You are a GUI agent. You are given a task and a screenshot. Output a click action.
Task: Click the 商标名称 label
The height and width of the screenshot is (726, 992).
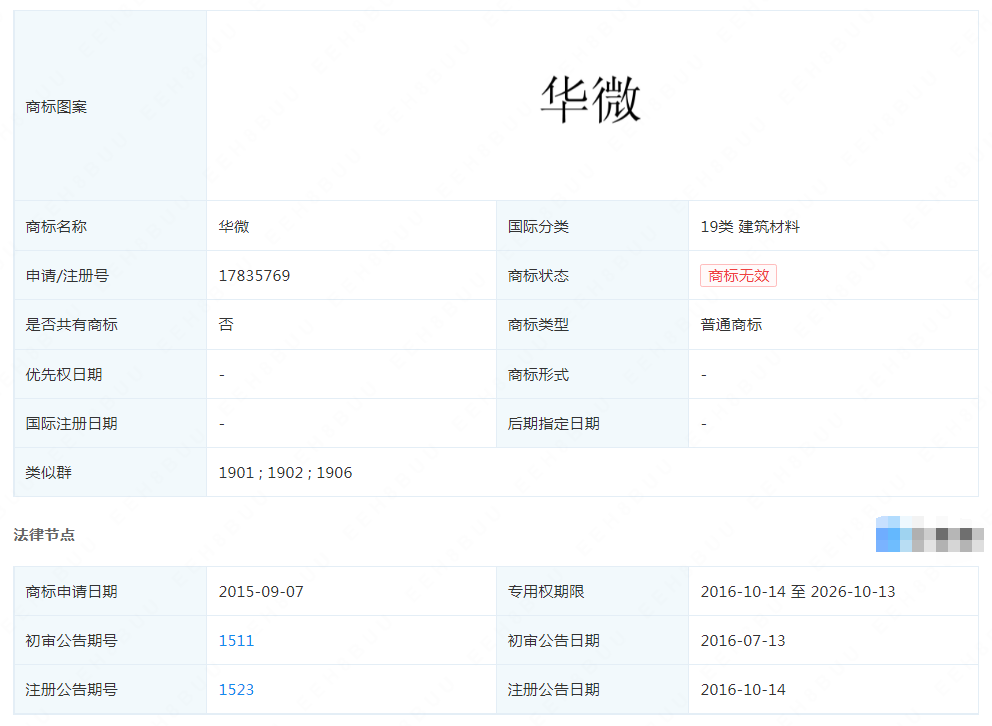tap(56, 226)
